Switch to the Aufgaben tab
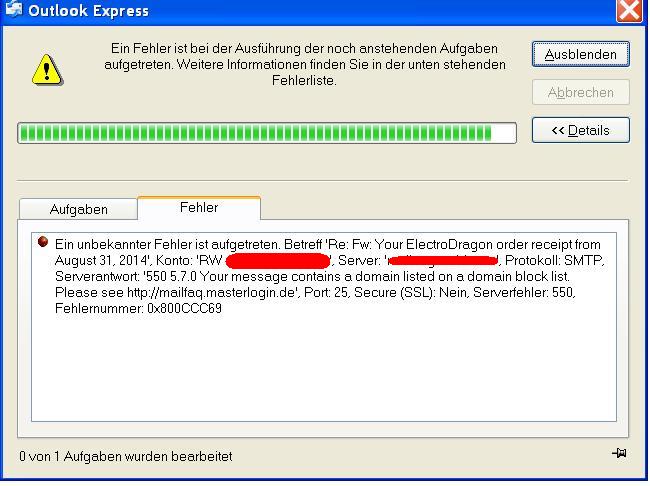The height and width of the screenshot is (486, 650). coord(78,209)
